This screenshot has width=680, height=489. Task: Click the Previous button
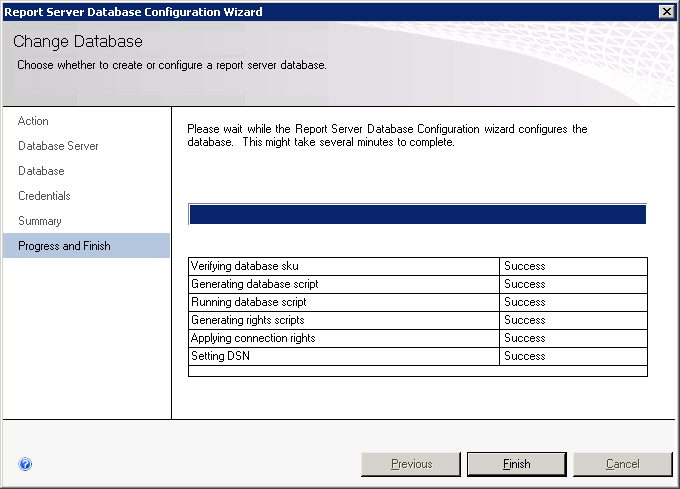coord(411,464)
